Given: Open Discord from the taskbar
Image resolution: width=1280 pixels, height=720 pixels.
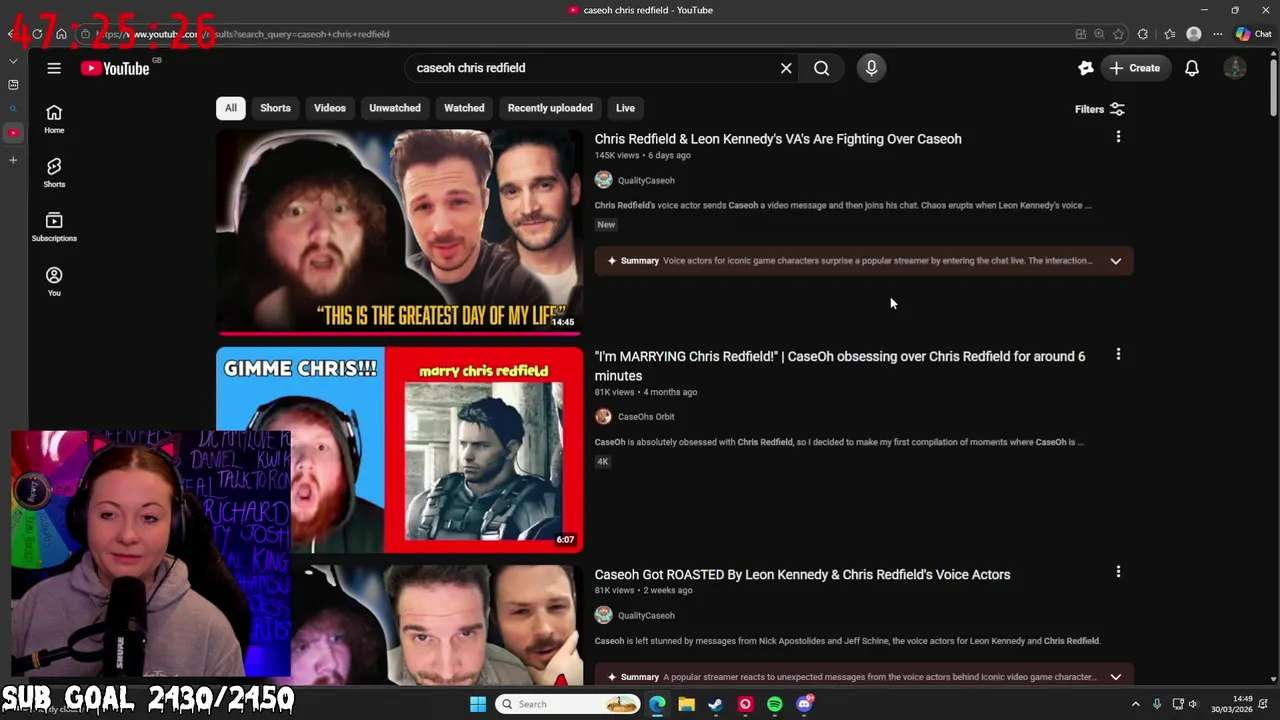Looking at the screenshot, I should pyautogui.click(x=805, y=704).
